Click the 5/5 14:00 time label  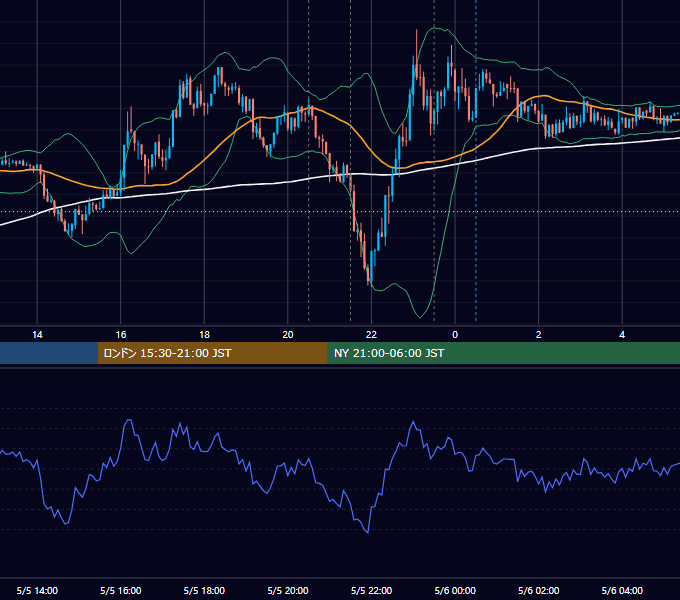tap(37, 590)
